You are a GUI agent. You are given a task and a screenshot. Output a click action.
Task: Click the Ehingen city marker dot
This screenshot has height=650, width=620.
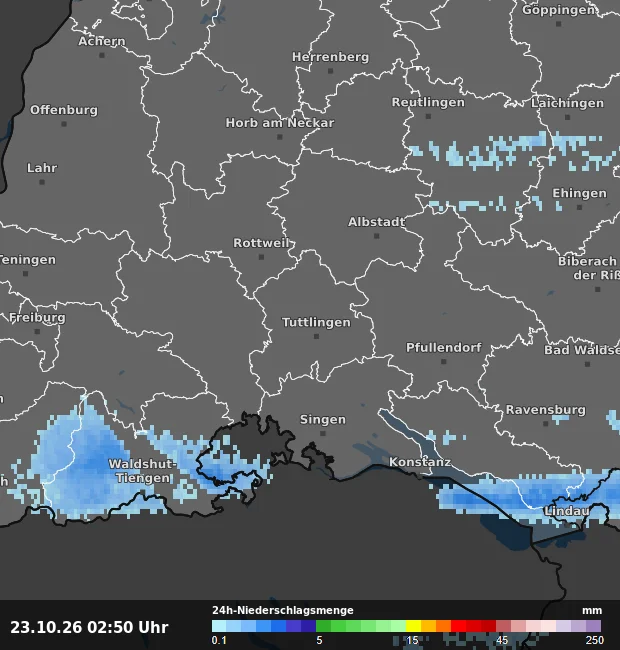tap(579, 207)
